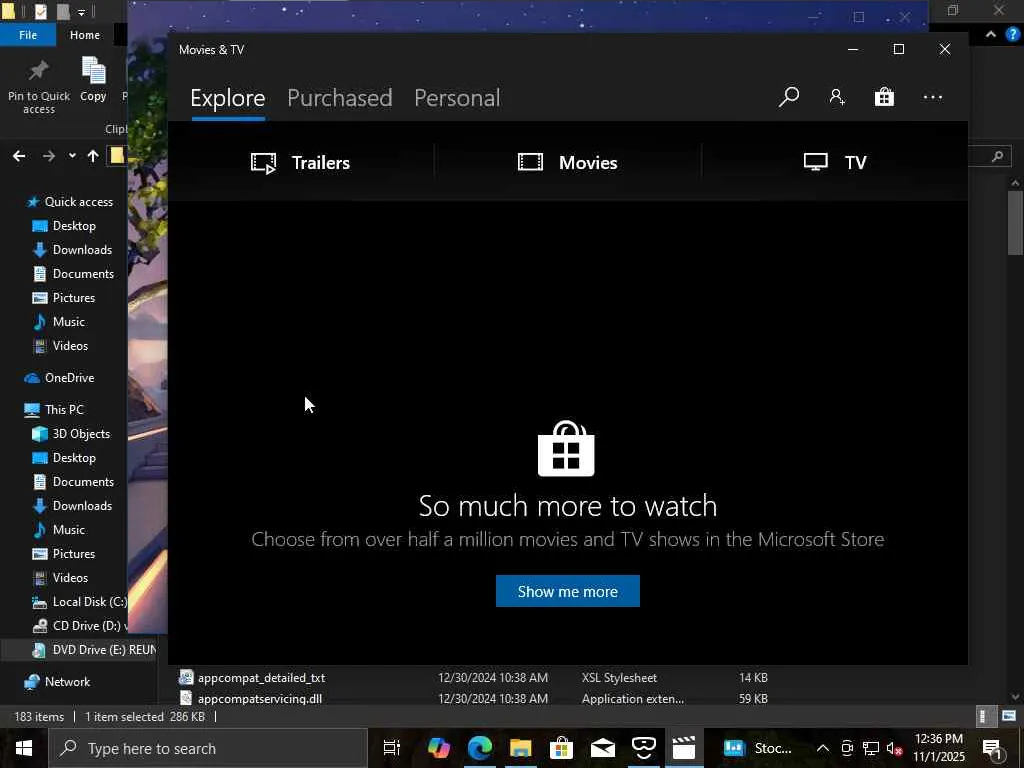Show hidden system tray icons
Screen dimensions: 1024x768
[x=823, y=748]
